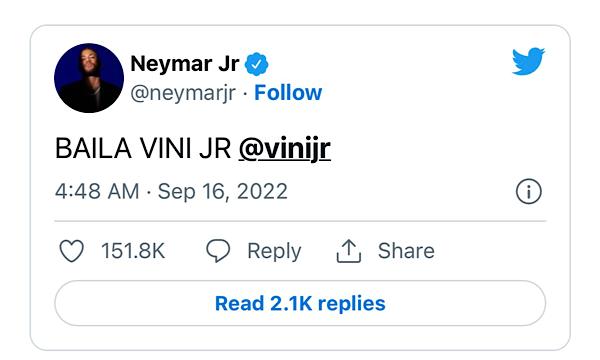Image resolution: width=600 pixels, height=360 pixels.
Task: Open Read 2.1K replies button
Action: coord(300,303)
